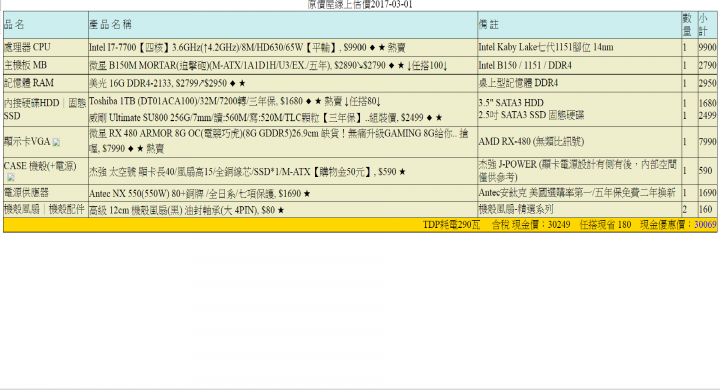Click the Antec安鈦克 warranty remark
Viewport: 720px width, 390px height.
[577, 193]
